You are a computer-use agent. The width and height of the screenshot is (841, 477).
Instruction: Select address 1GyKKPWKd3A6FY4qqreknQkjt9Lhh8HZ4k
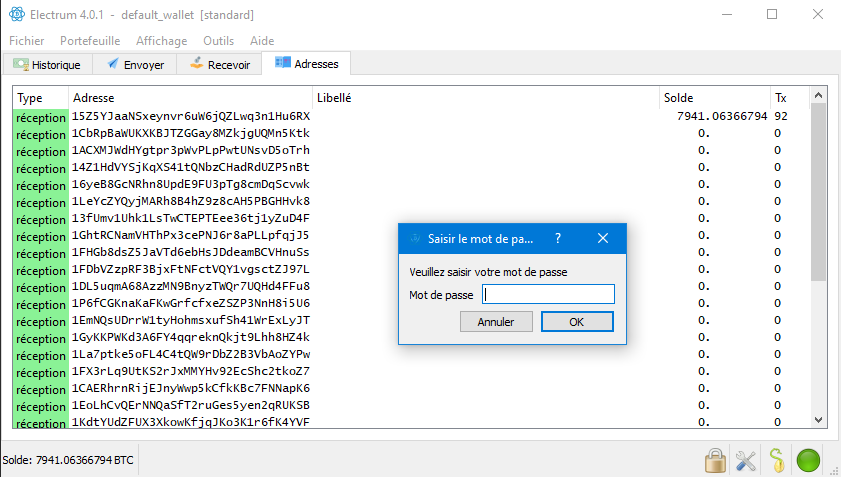(191, 337)
